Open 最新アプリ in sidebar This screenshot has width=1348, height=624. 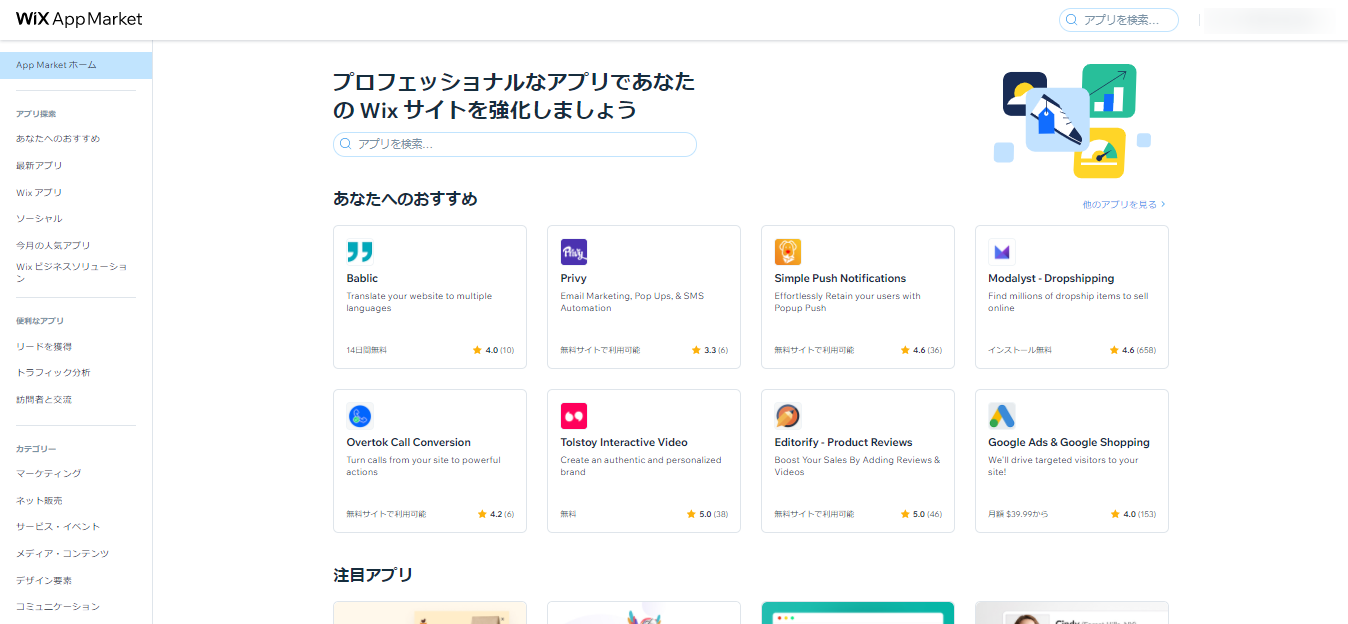click(39, 166)
